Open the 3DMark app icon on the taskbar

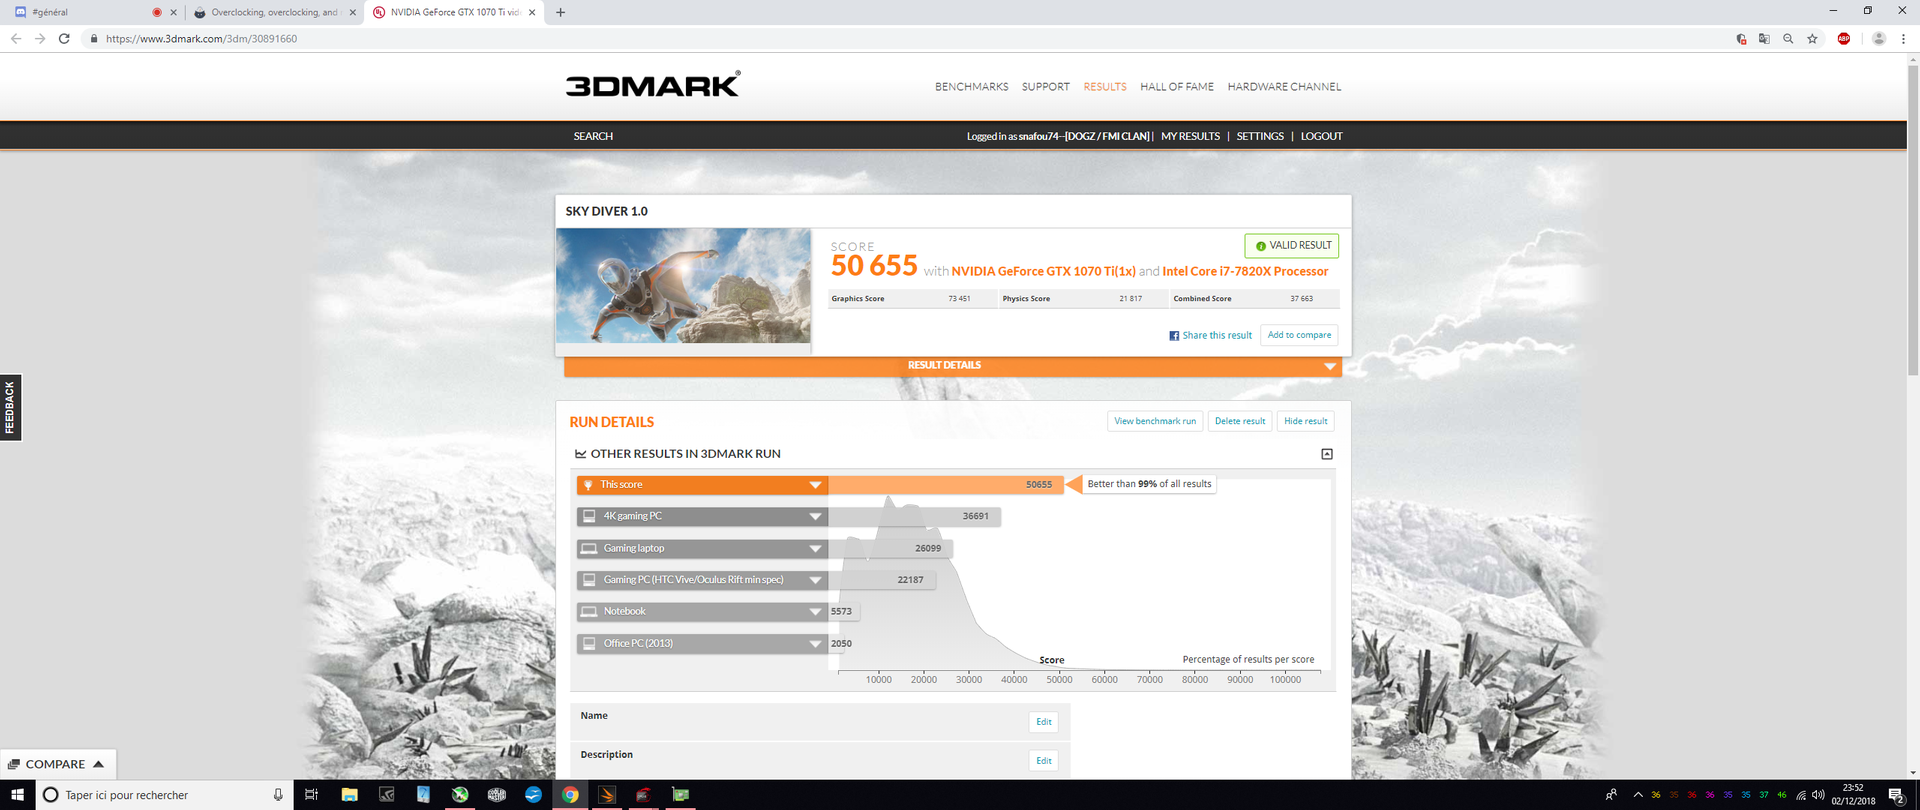click(x=607, y=795)
